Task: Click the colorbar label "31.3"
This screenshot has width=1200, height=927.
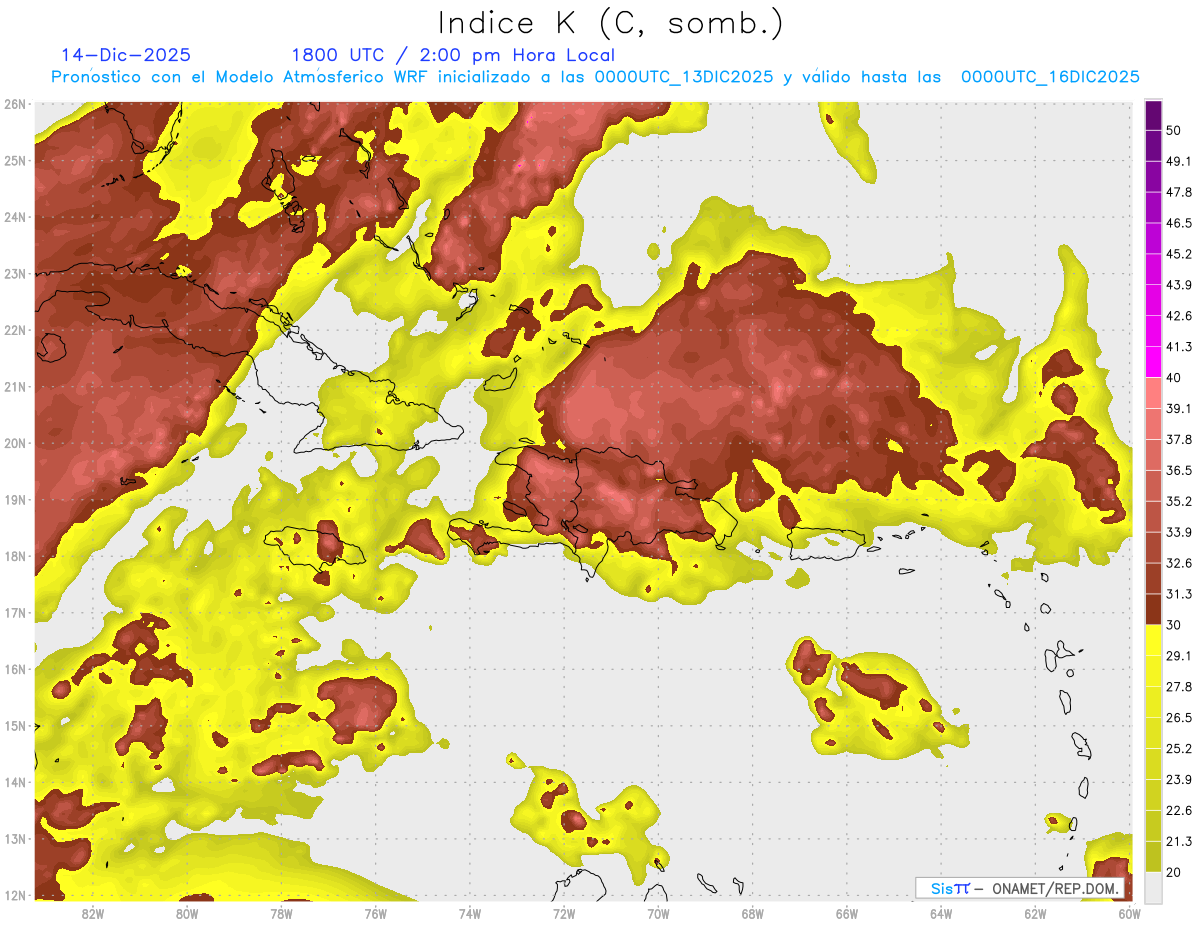Action: pyautogui.click(x=1178, y=594)
